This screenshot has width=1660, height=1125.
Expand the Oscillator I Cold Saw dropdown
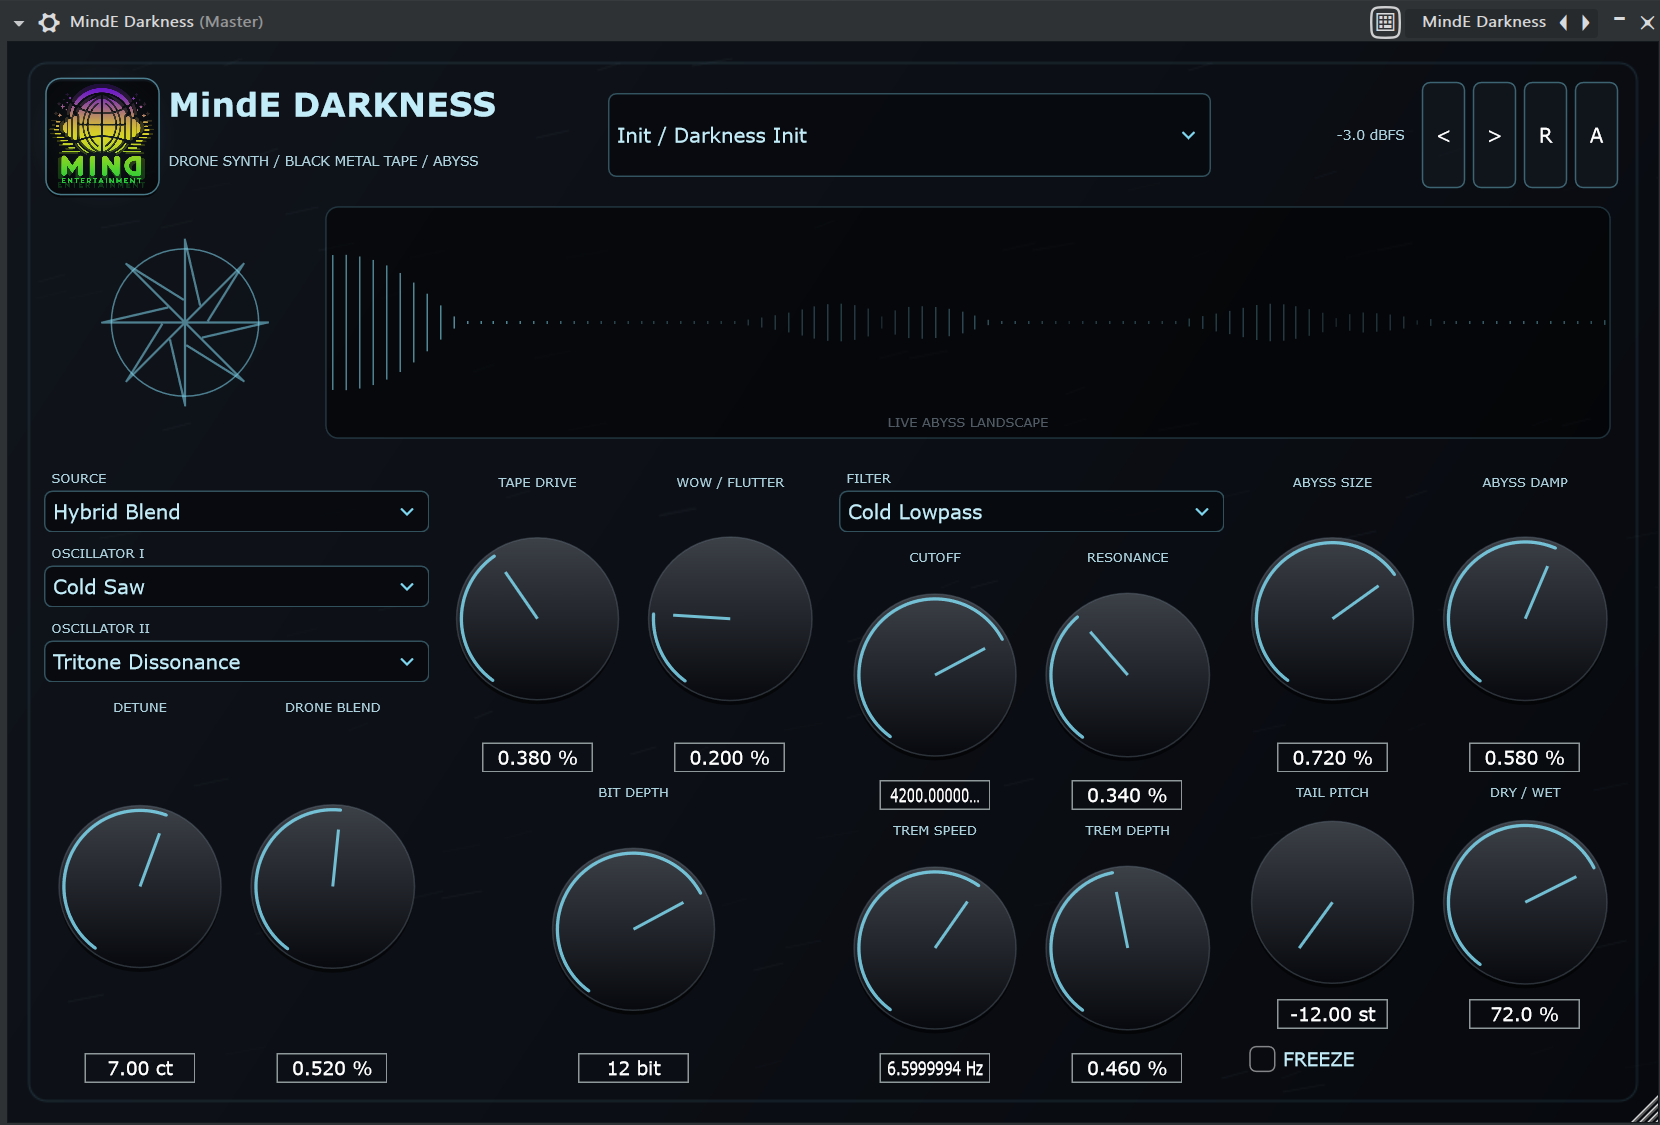[x=236, y=586]
